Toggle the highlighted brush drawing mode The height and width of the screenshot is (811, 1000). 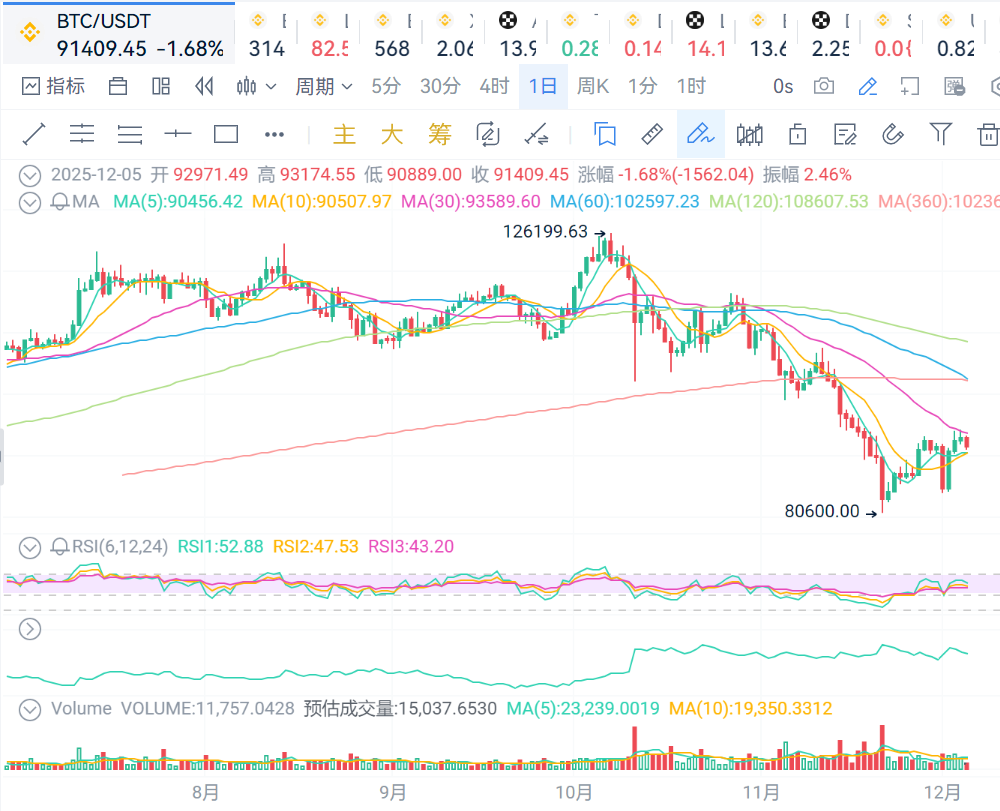pos(701,134)
